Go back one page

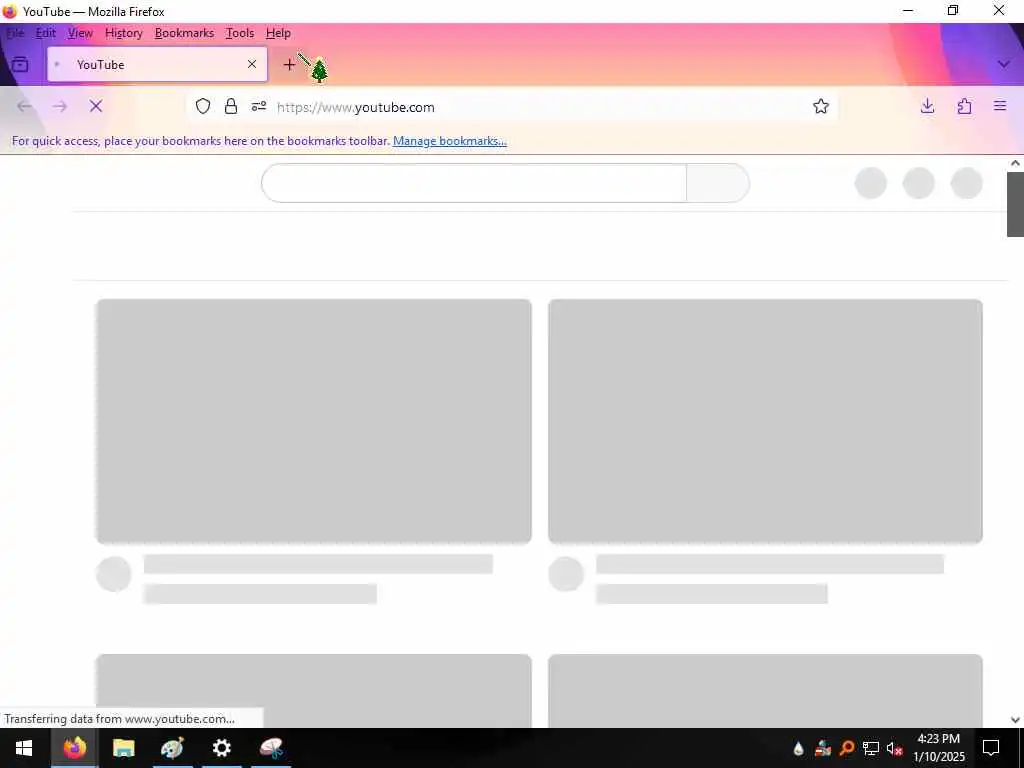tap(25, 106)
